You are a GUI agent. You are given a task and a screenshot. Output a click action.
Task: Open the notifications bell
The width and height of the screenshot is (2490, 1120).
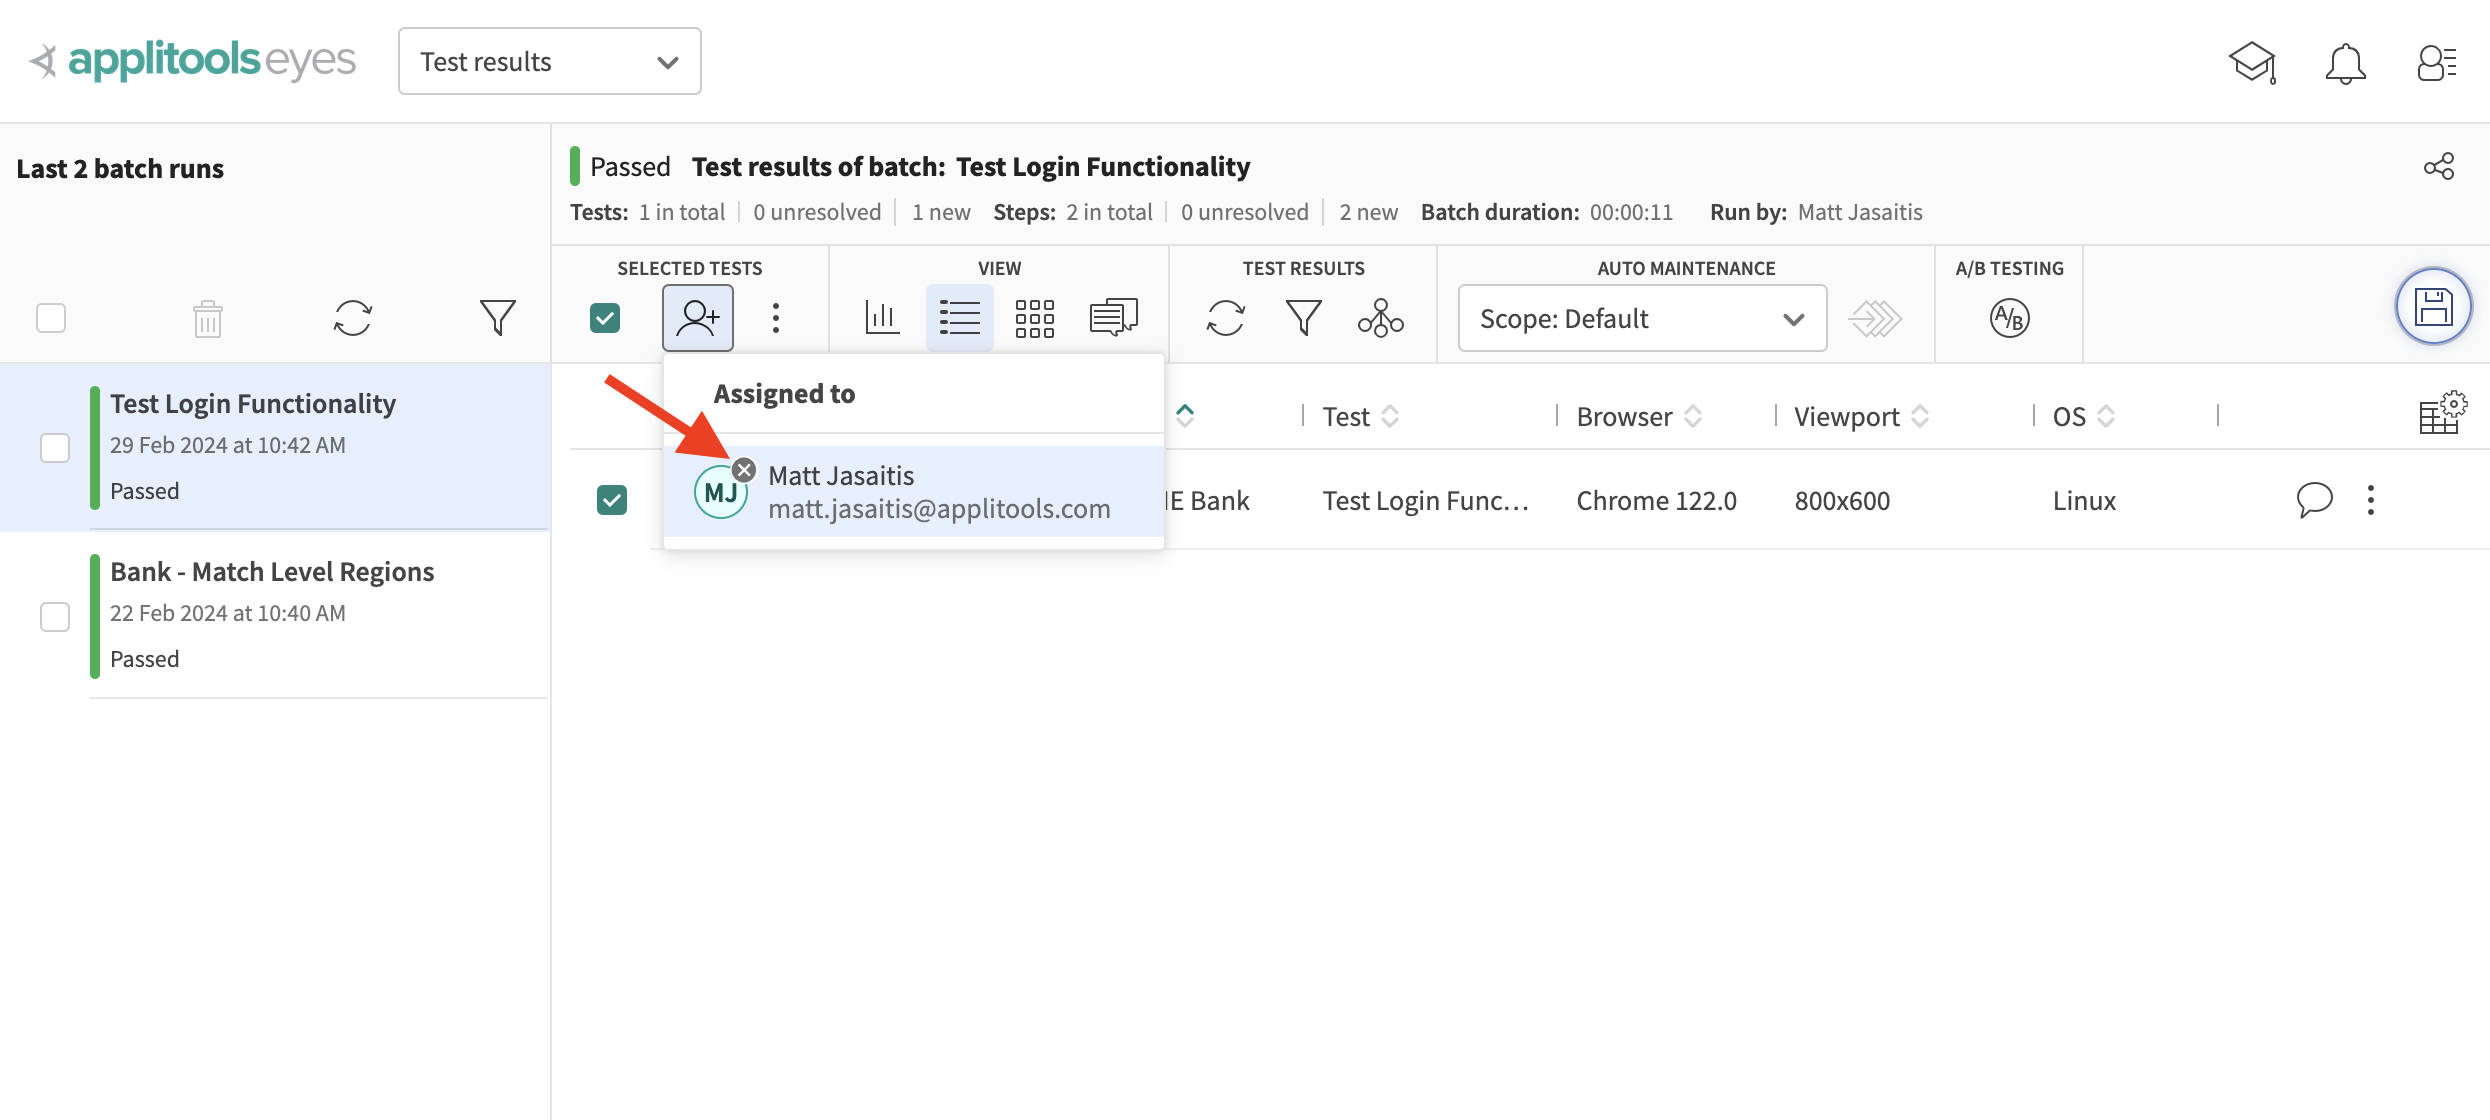[x=2345, y=62]
